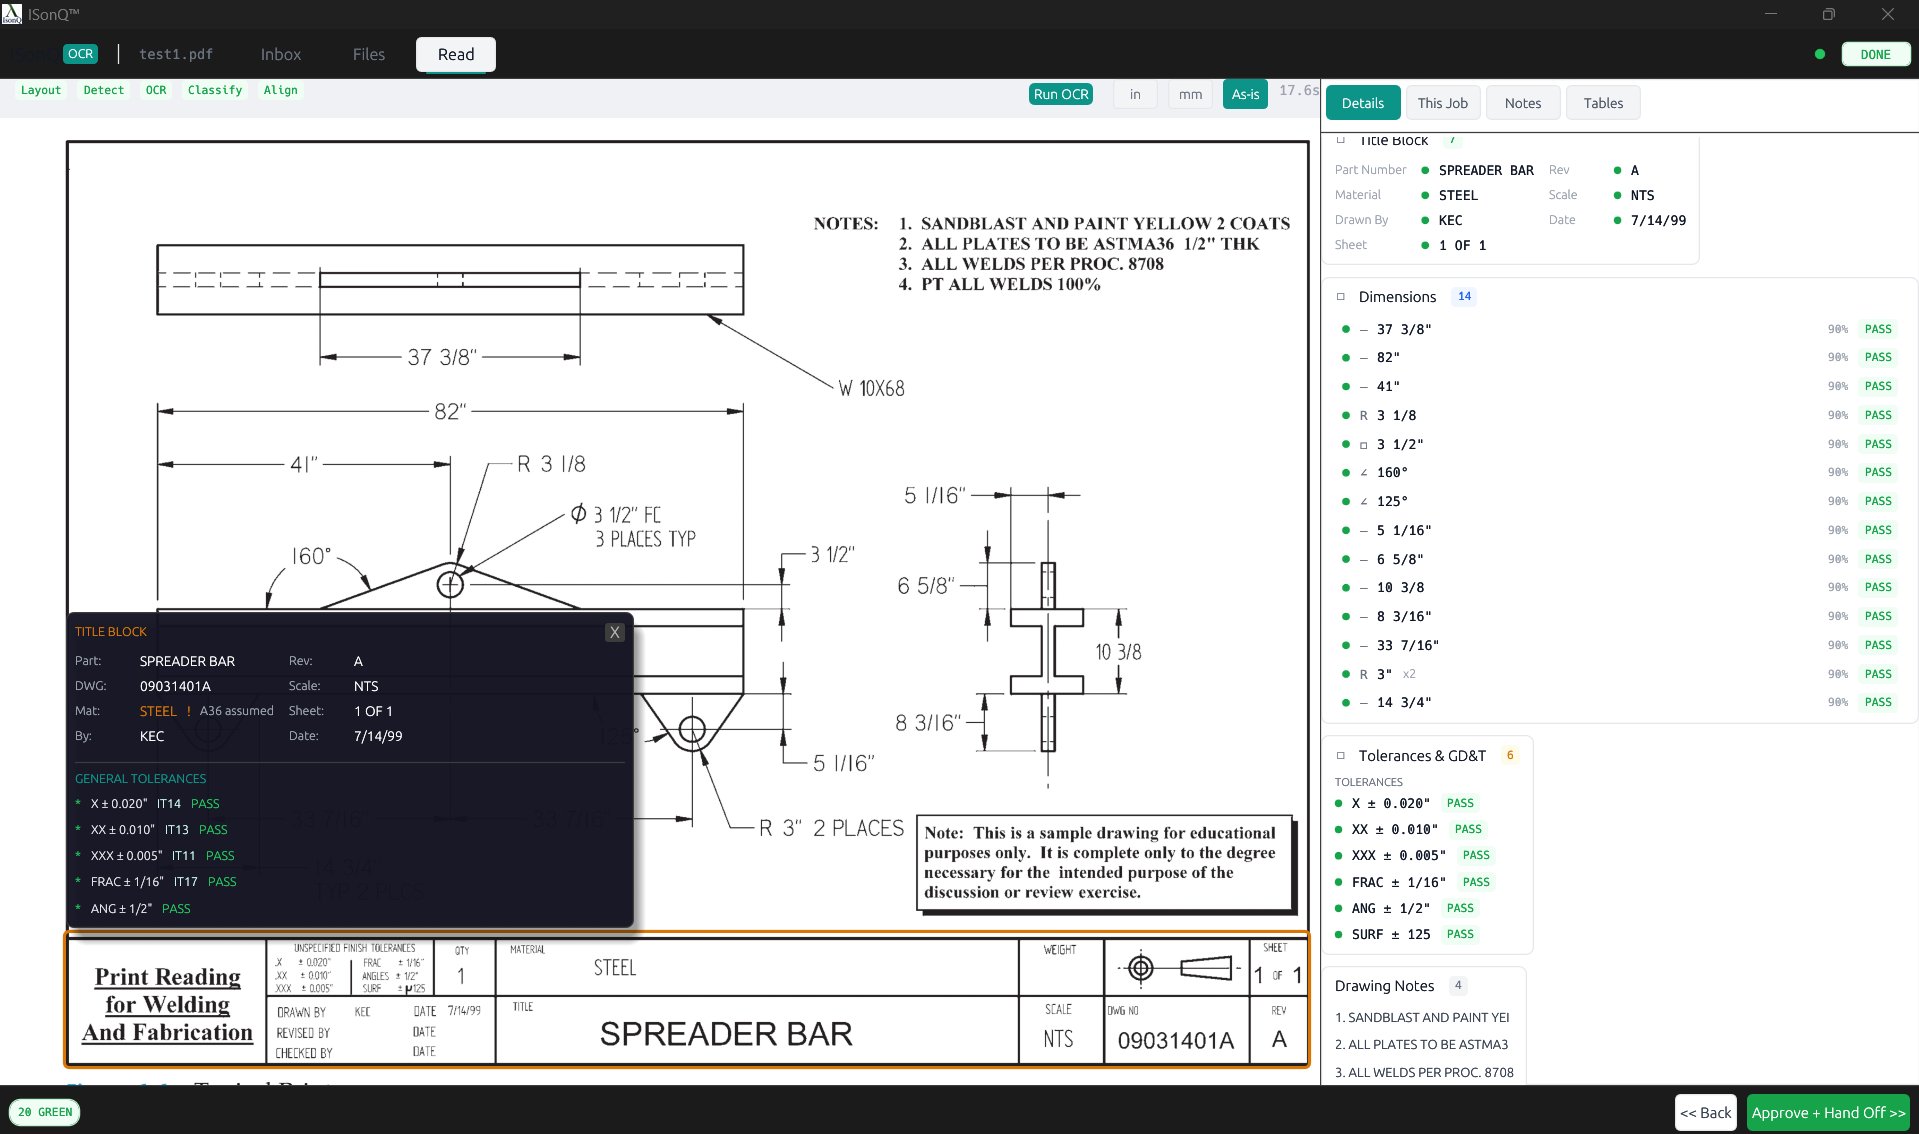Close the Title Block popup
The height and width of the screenshot is (1134, 1919).
pyautogui.click(x=614, y=632)
